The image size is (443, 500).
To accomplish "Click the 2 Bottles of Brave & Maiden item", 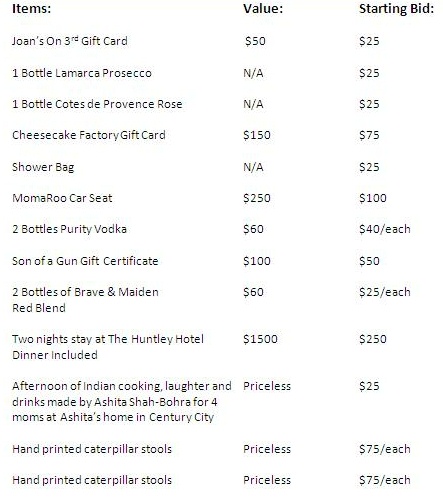I will (x=85, y=300).
